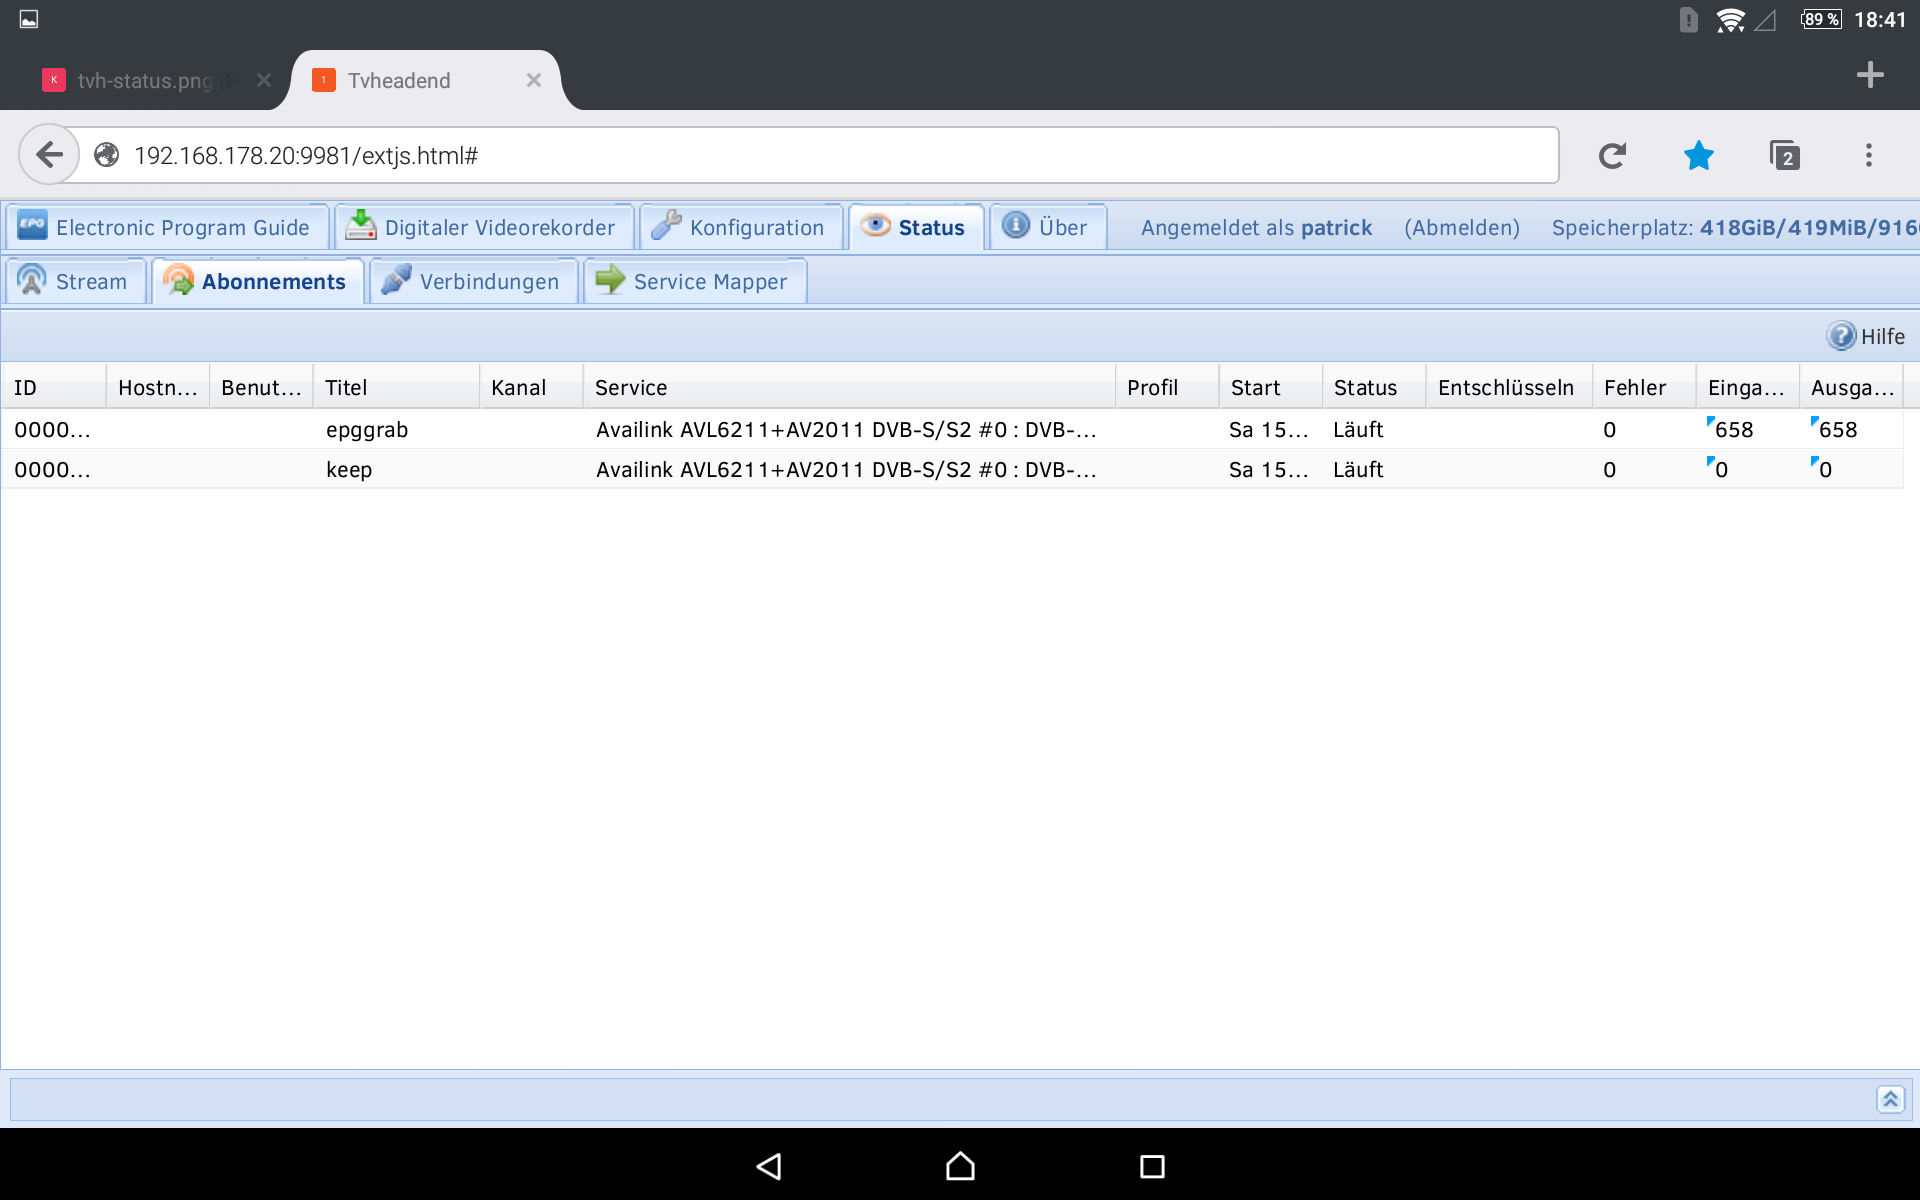Sort by the Entschlüsseln column header
The image size is (1920, 1200).
coord(1509,387)
